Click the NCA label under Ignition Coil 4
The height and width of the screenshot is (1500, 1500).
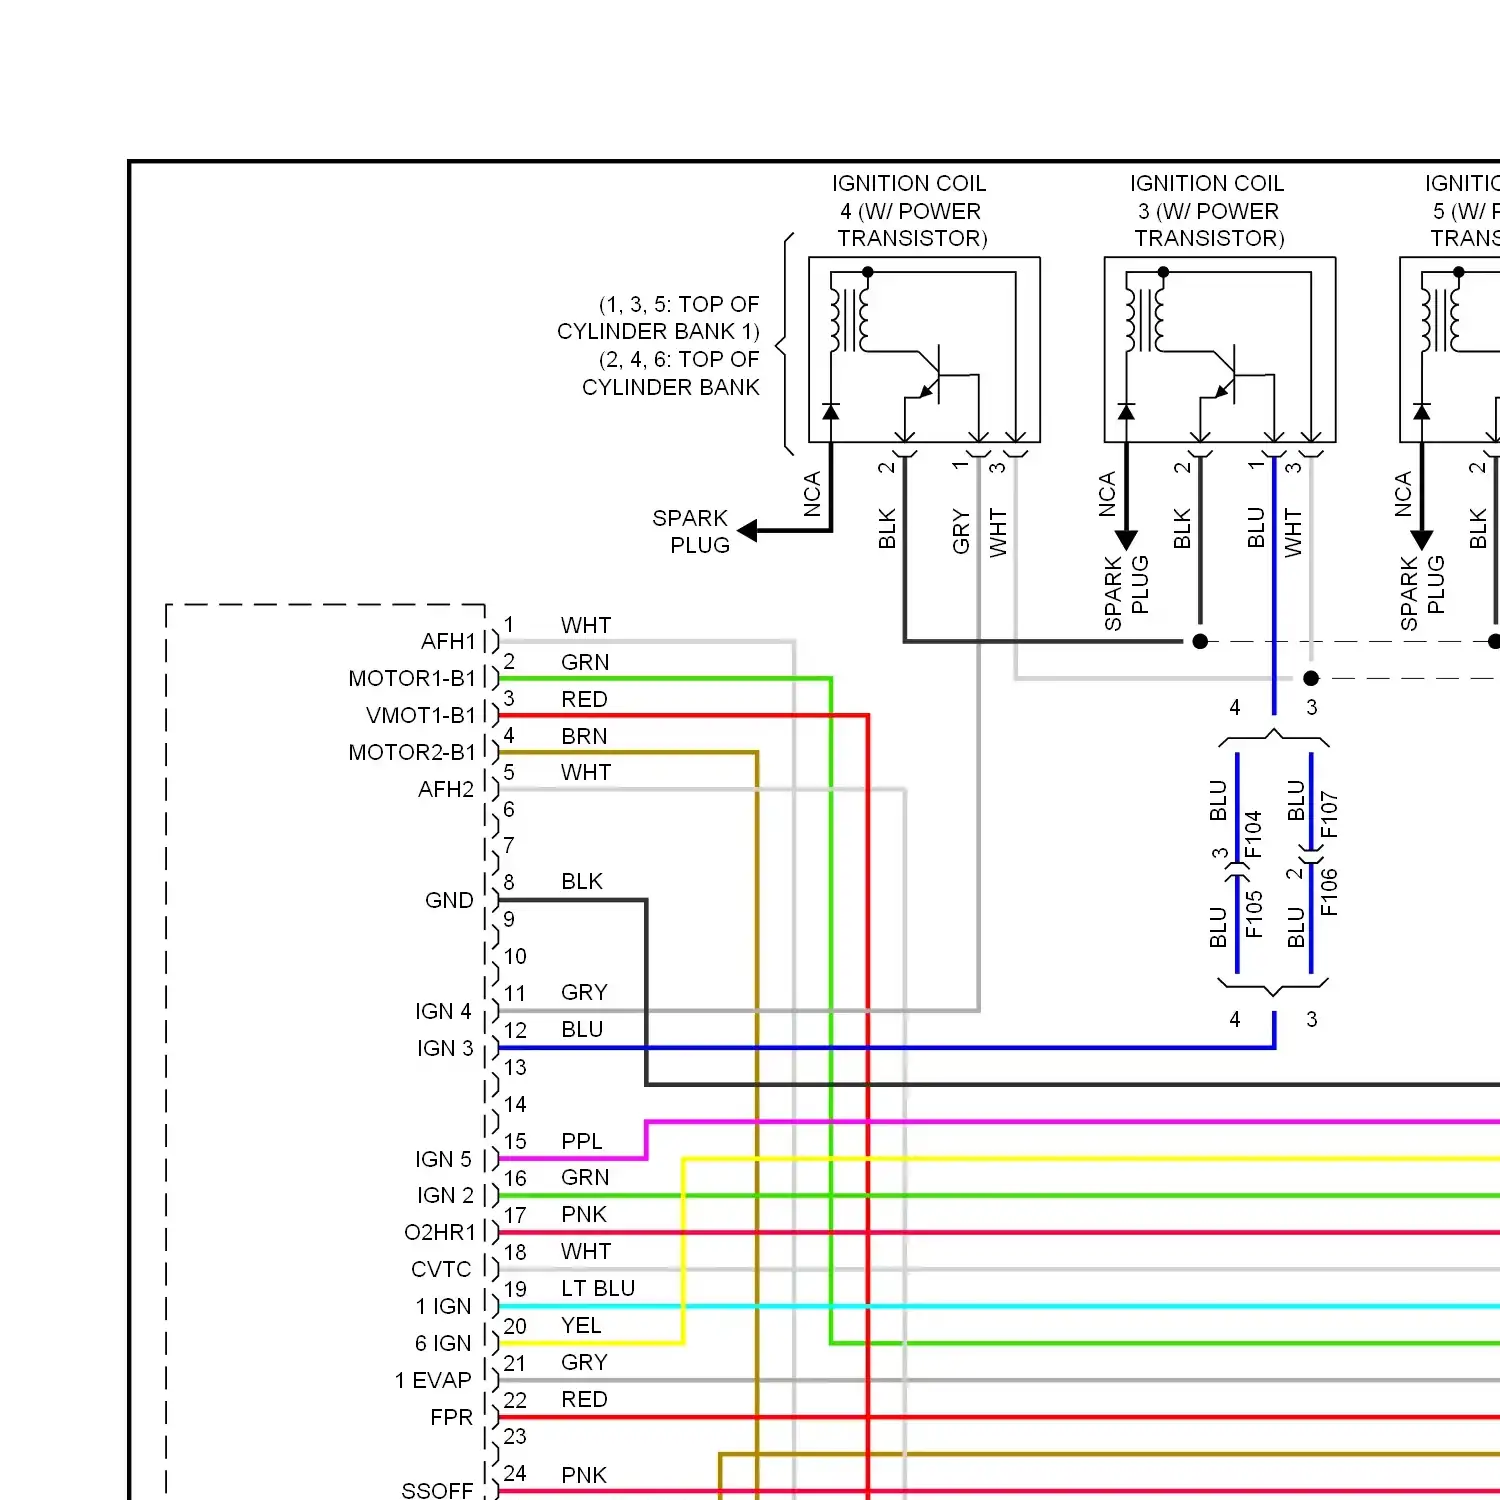click(x=812, y=494)
